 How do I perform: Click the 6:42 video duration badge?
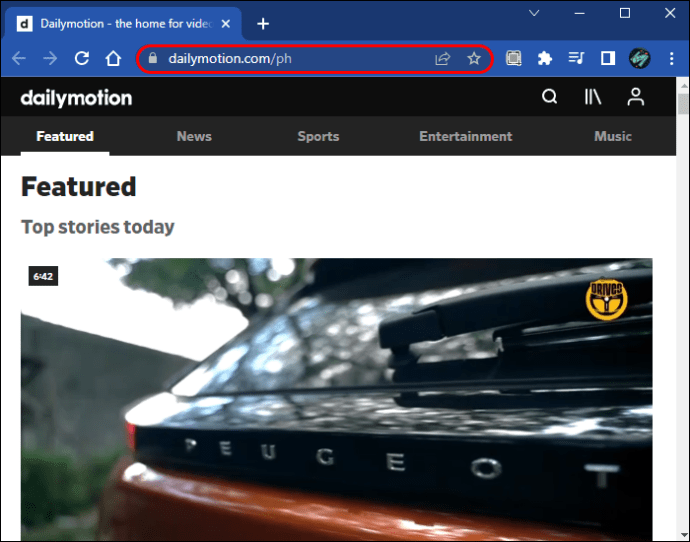43,276
